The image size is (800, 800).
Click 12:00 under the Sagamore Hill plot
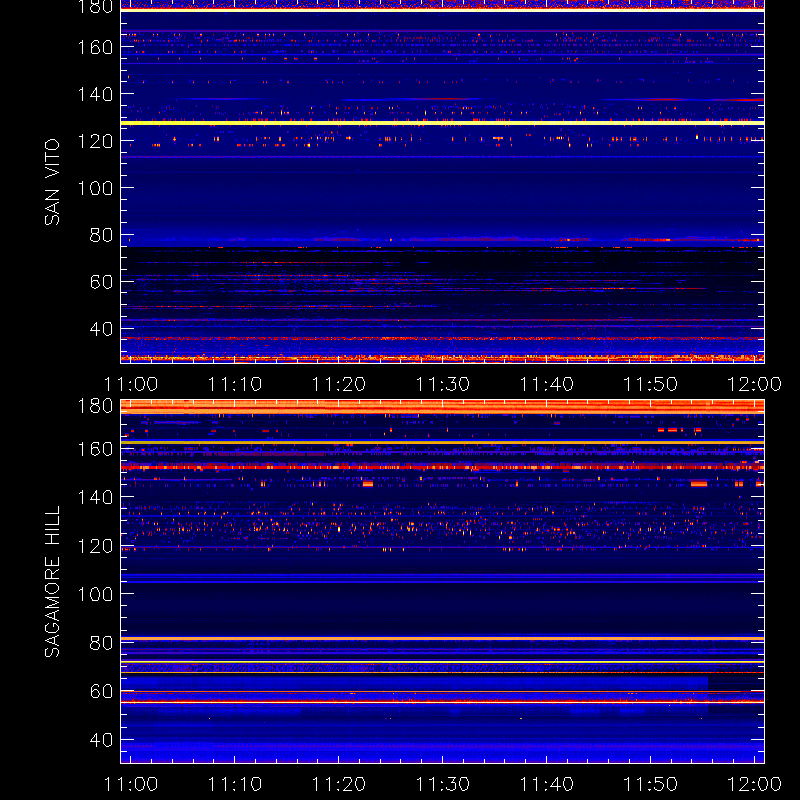coord(754,784)
